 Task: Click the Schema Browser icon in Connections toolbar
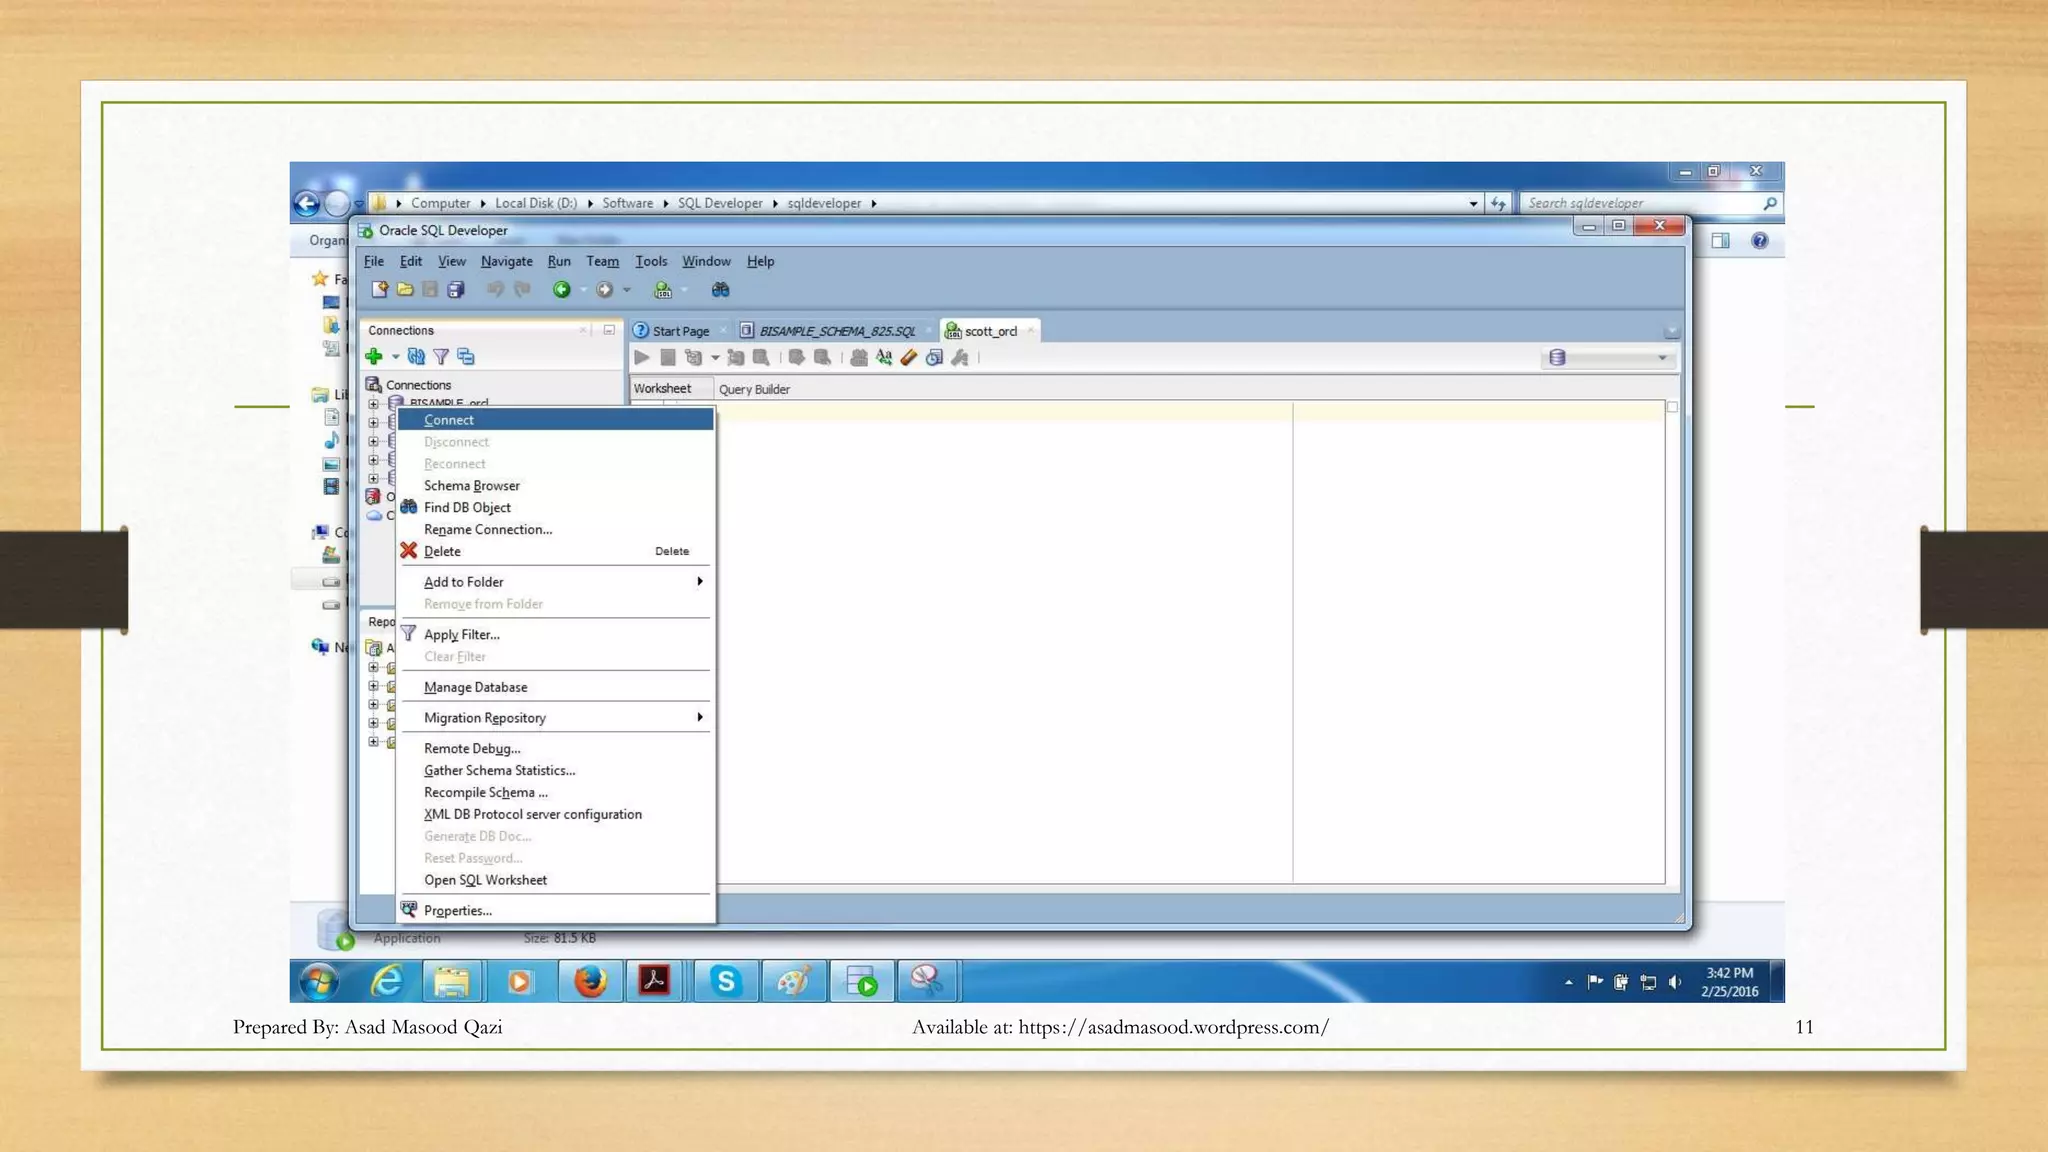click(466, 357)
